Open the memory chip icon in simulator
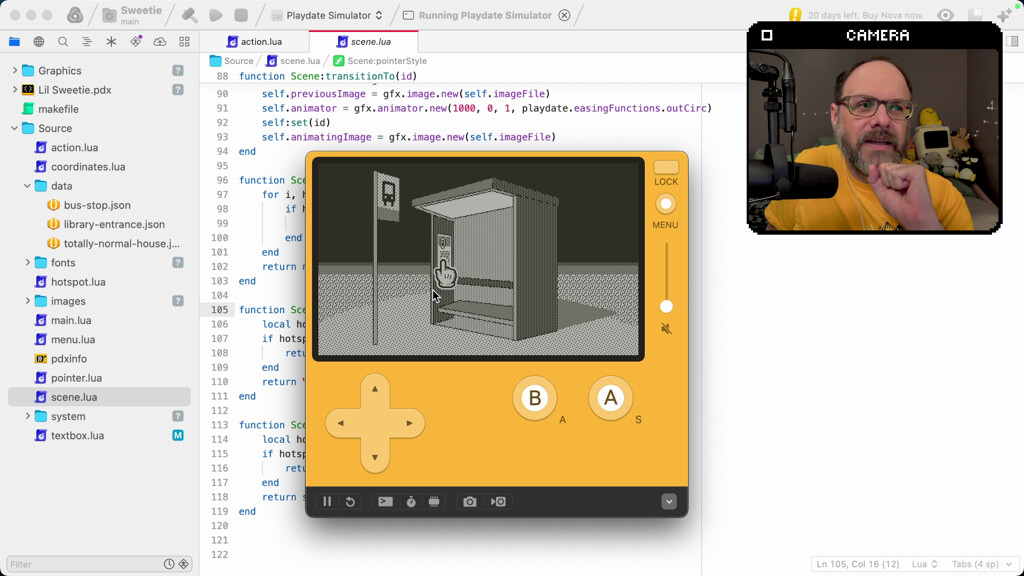This screenshot has width=1024, height=576. (434, 502)
